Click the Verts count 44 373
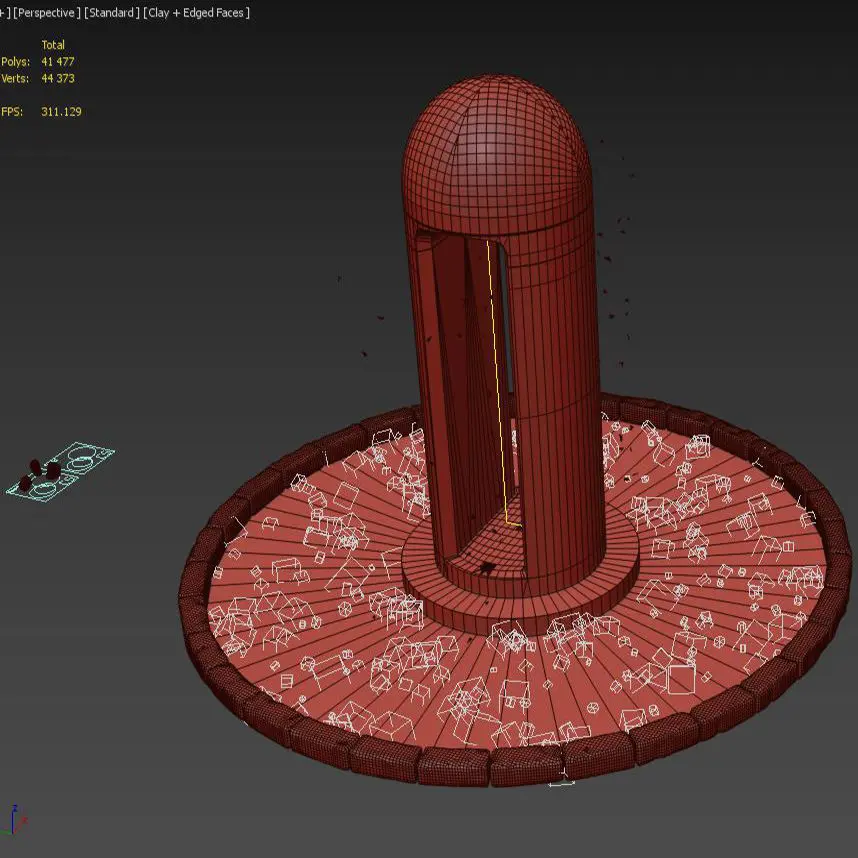 [x=57, y=78]
